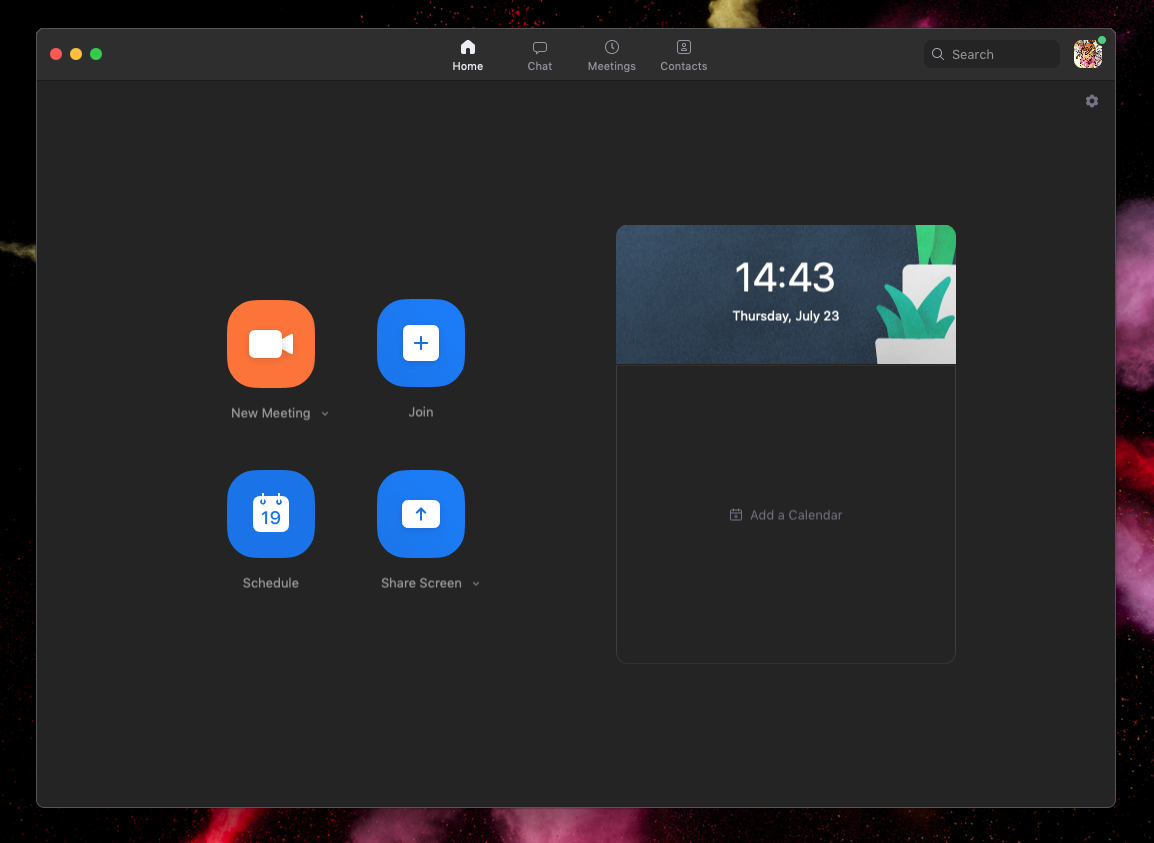Open the Schedule calendar icon
The width and height of the screenshot is (1154, 843).
click(271, 514)
